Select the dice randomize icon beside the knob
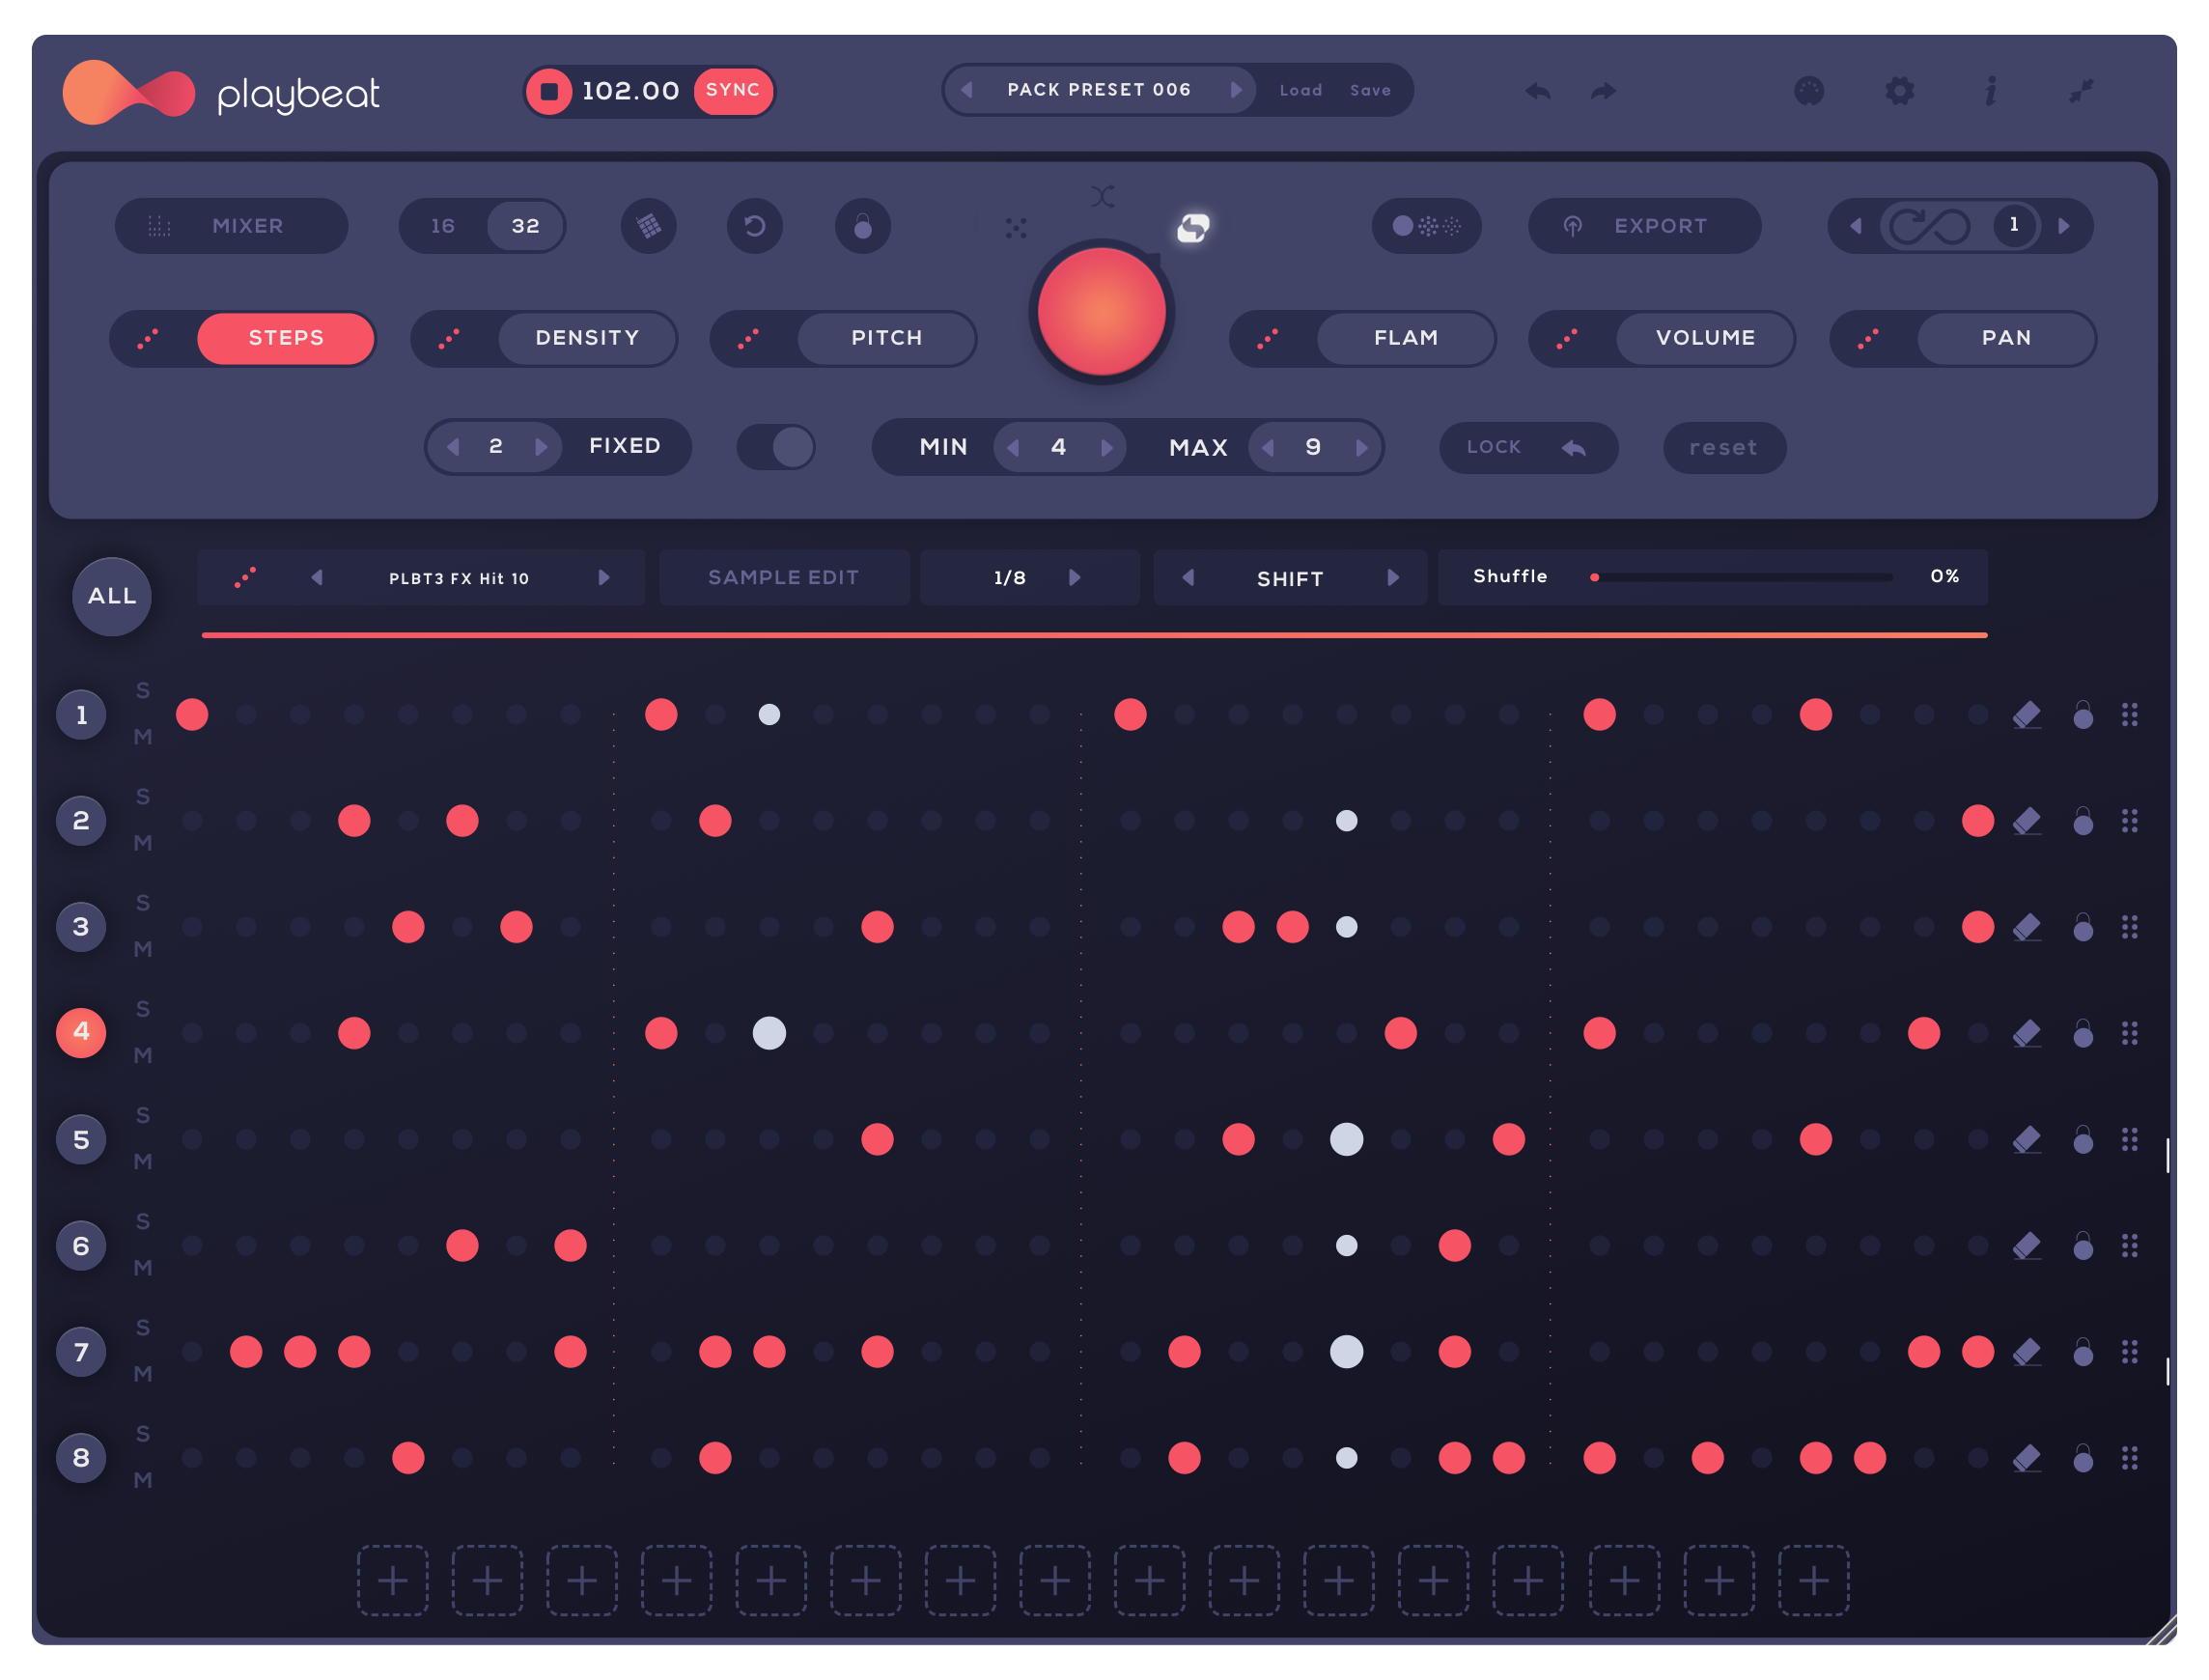 (1016, 230)
